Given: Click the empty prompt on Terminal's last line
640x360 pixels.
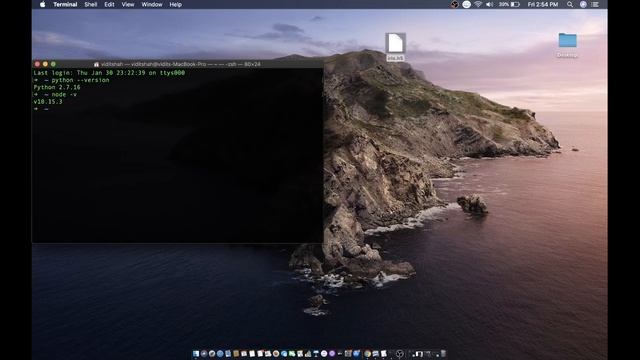Looking at the screenshot, I should pos(41,109).
